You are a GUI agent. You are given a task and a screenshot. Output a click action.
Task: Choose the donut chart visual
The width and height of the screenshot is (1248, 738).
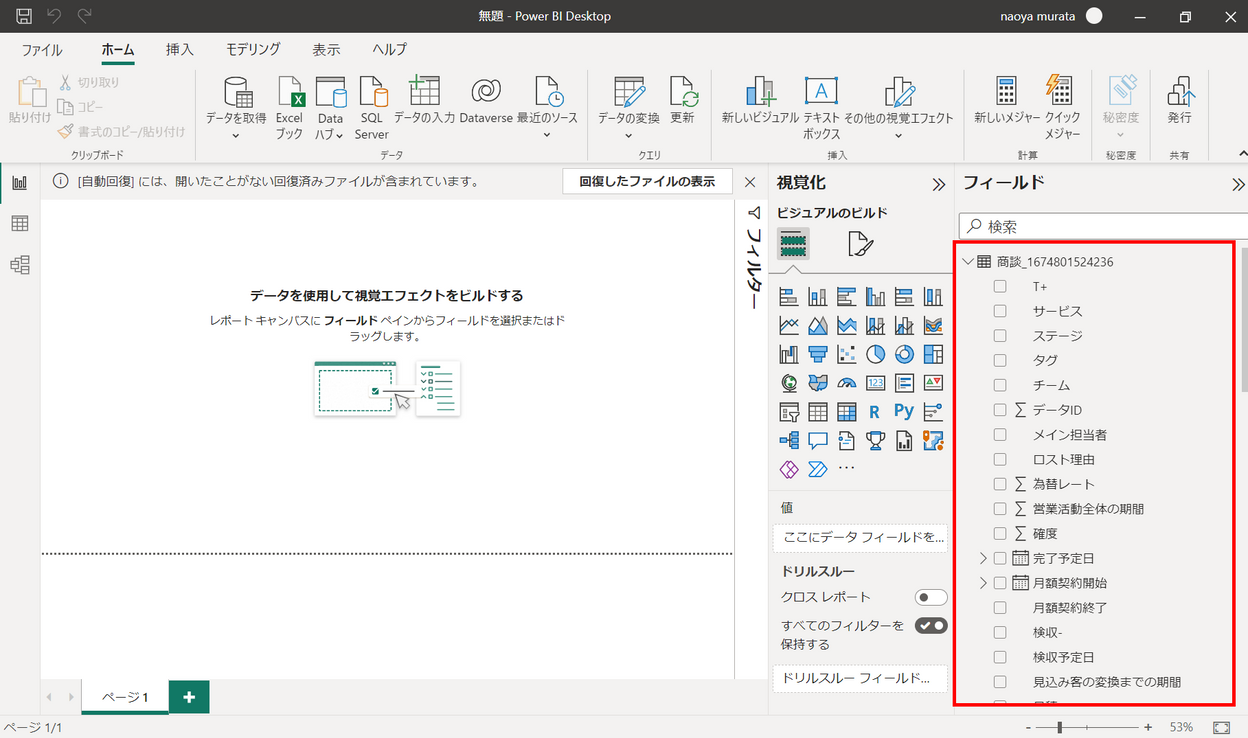(x=904, y=354)
